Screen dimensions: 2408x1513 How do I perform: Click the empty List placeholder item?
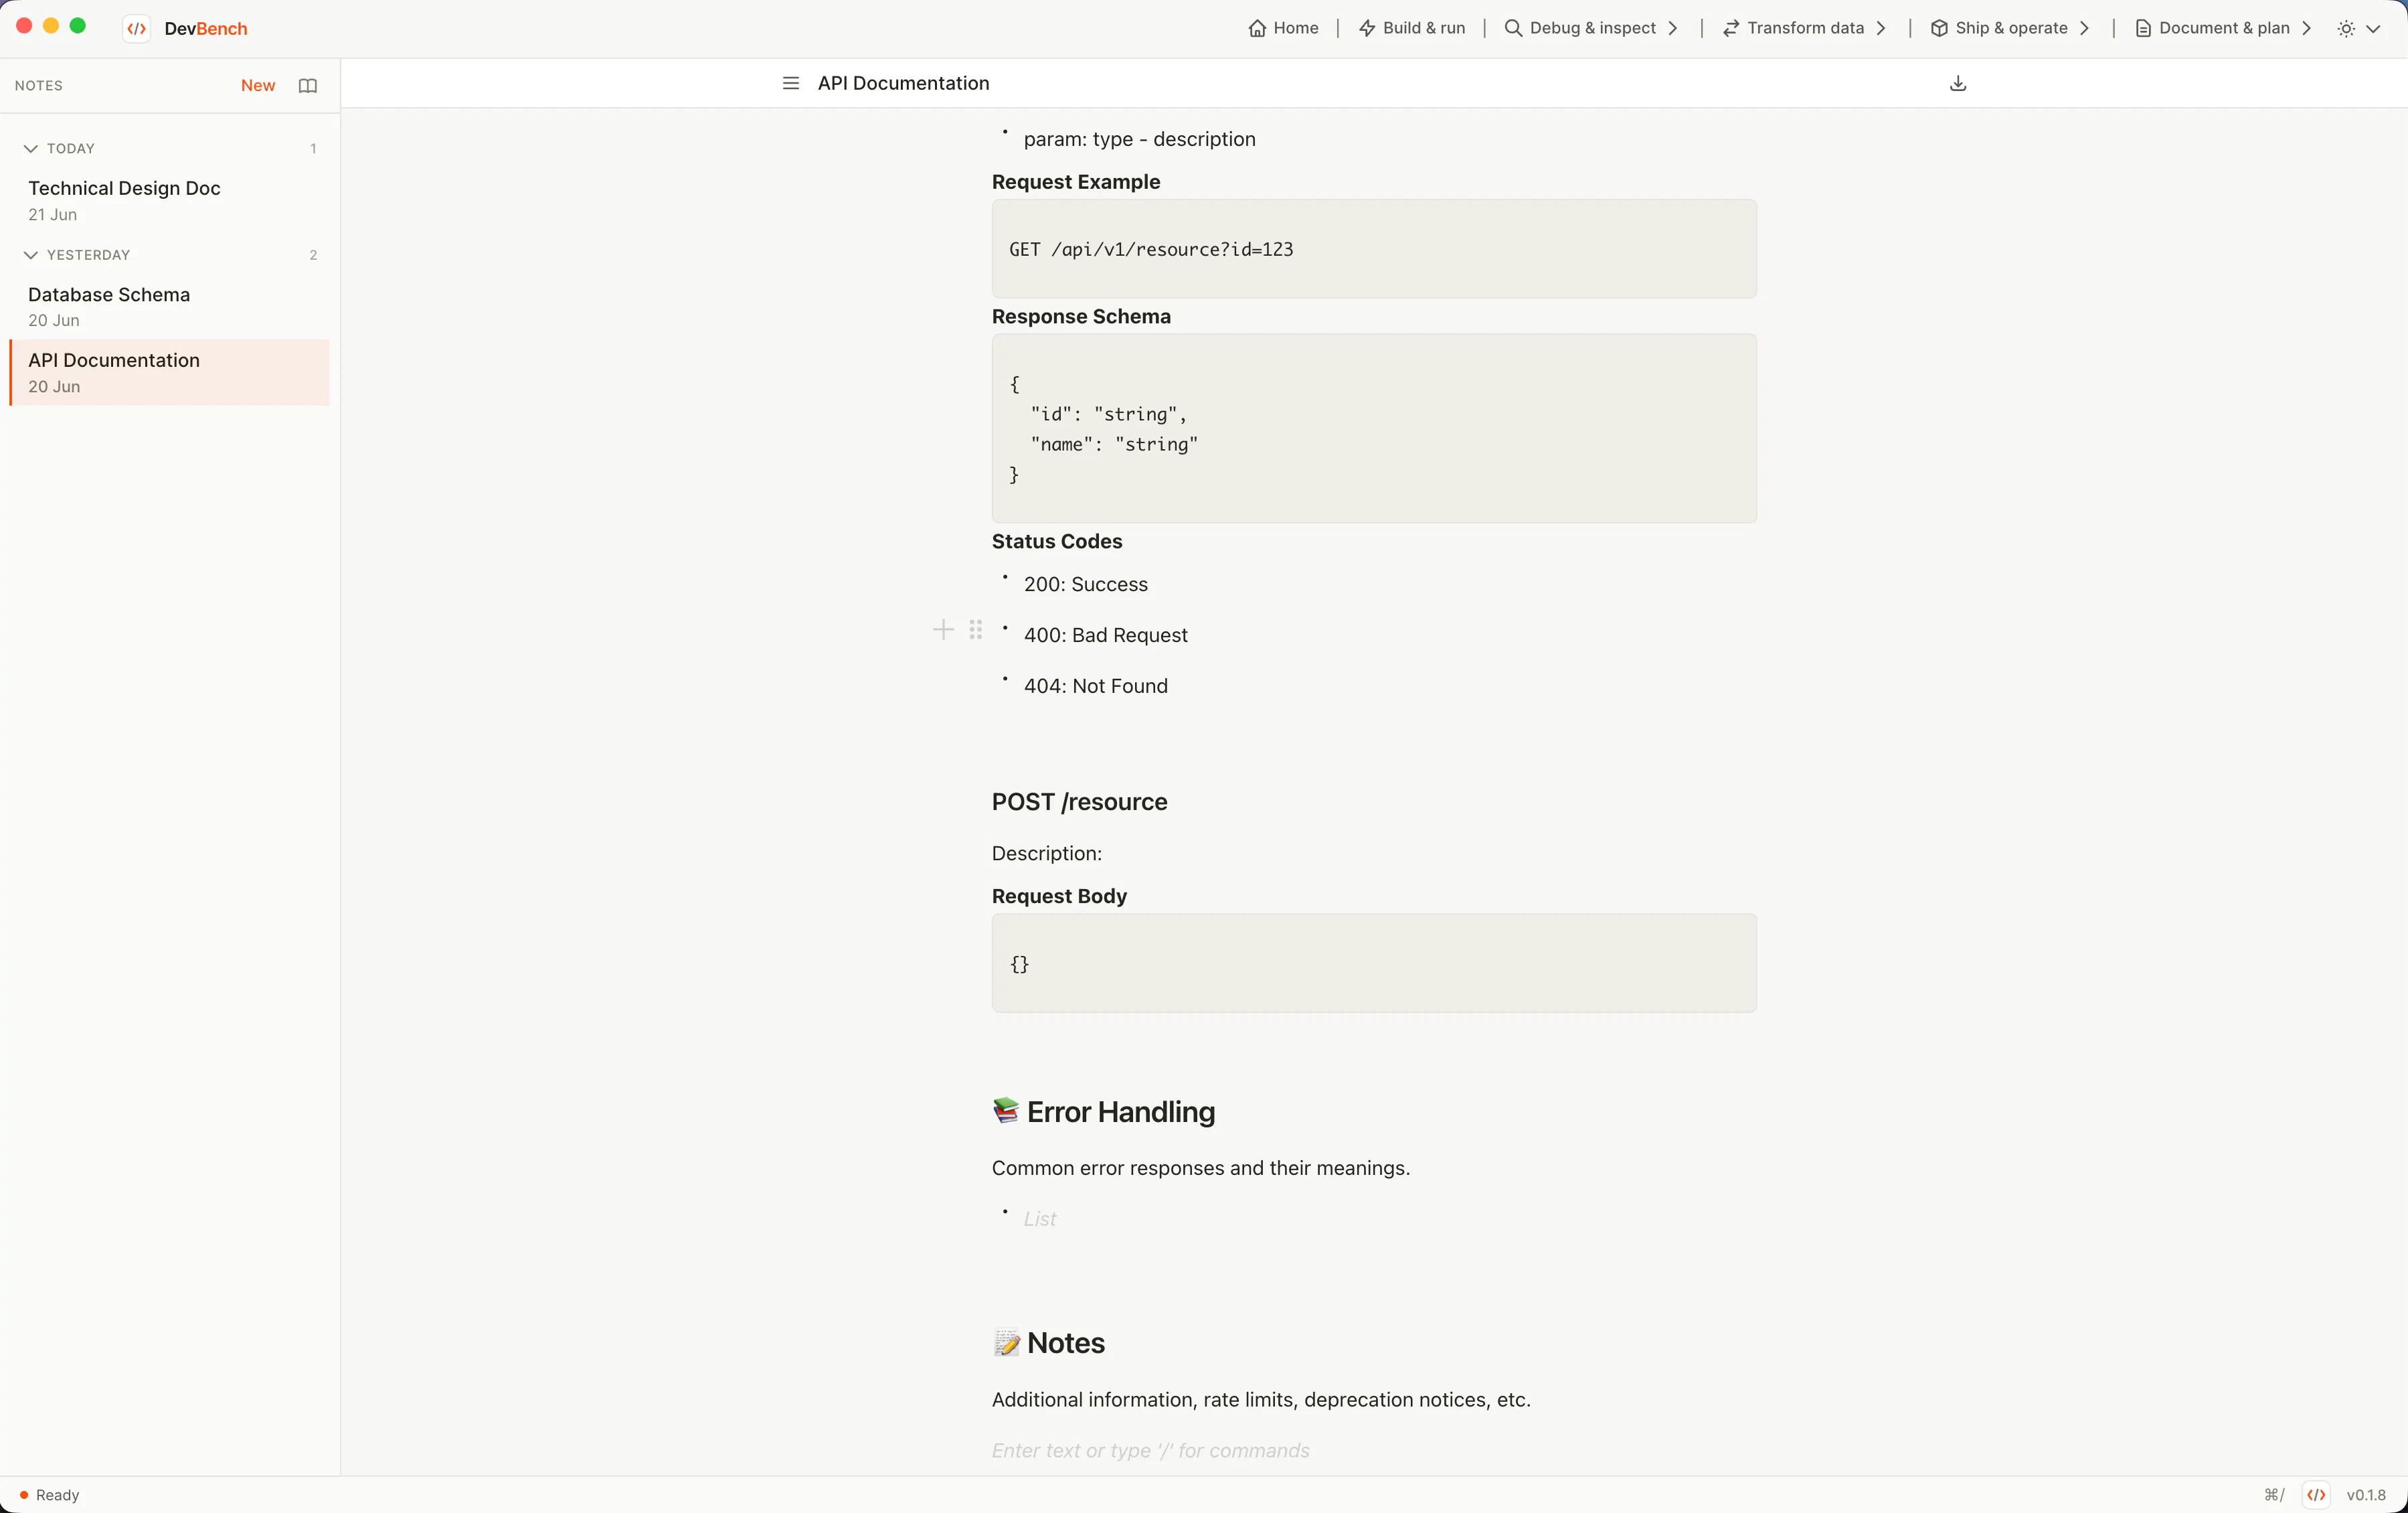pos(1039,1219)
